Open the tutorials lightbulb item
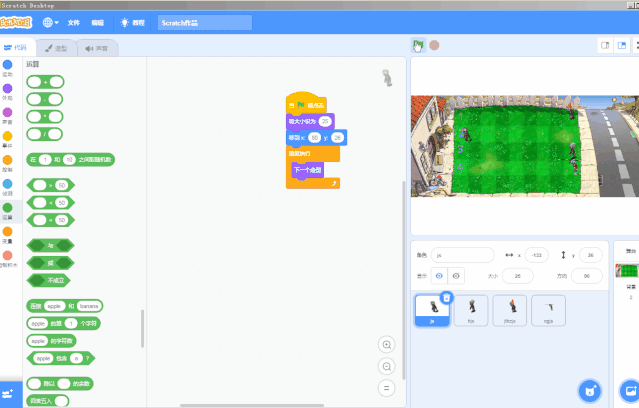The image size is (639, 408). pyautogui.click(x=132, y=22)
